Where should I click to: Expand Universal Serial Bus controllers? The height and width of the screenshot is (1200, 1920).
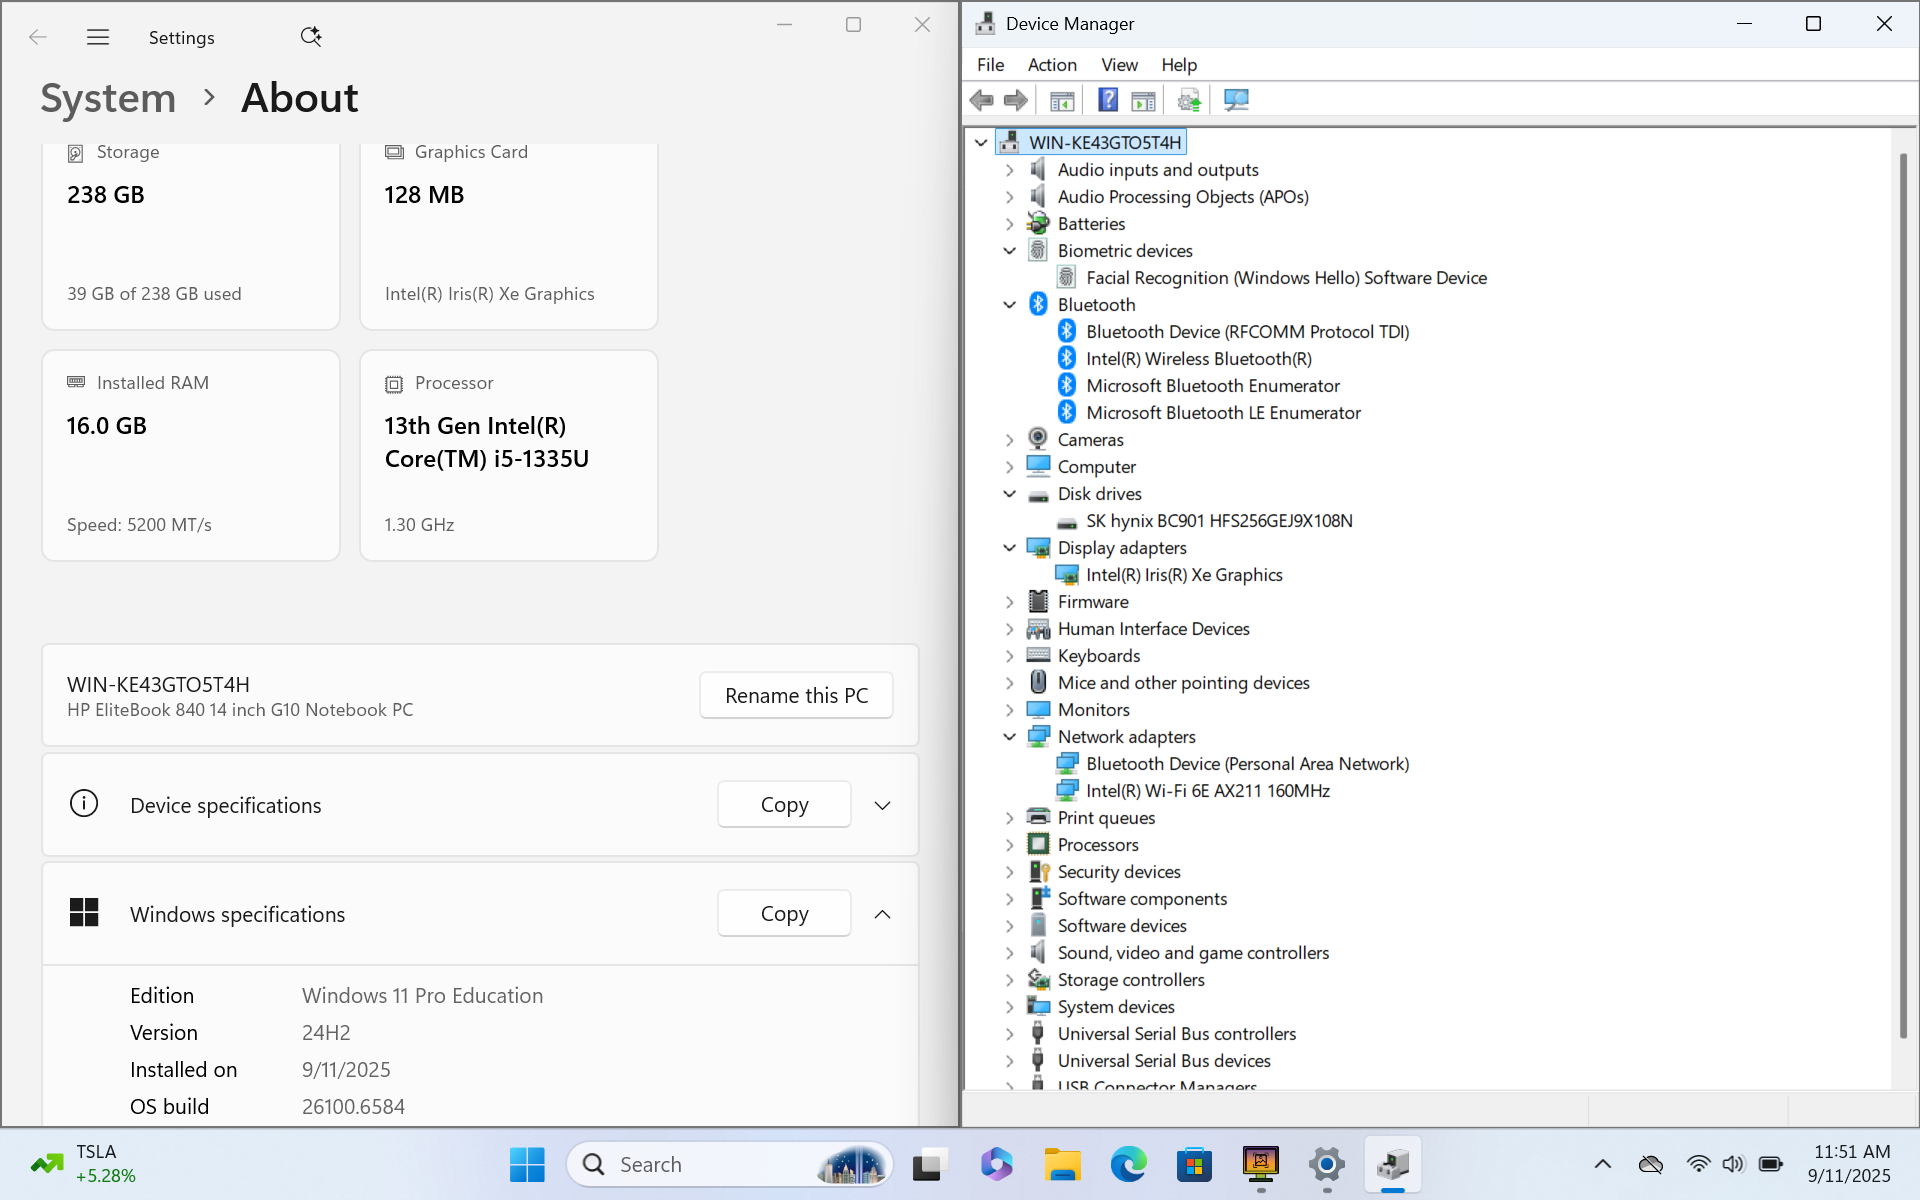coord(1010,1033)
